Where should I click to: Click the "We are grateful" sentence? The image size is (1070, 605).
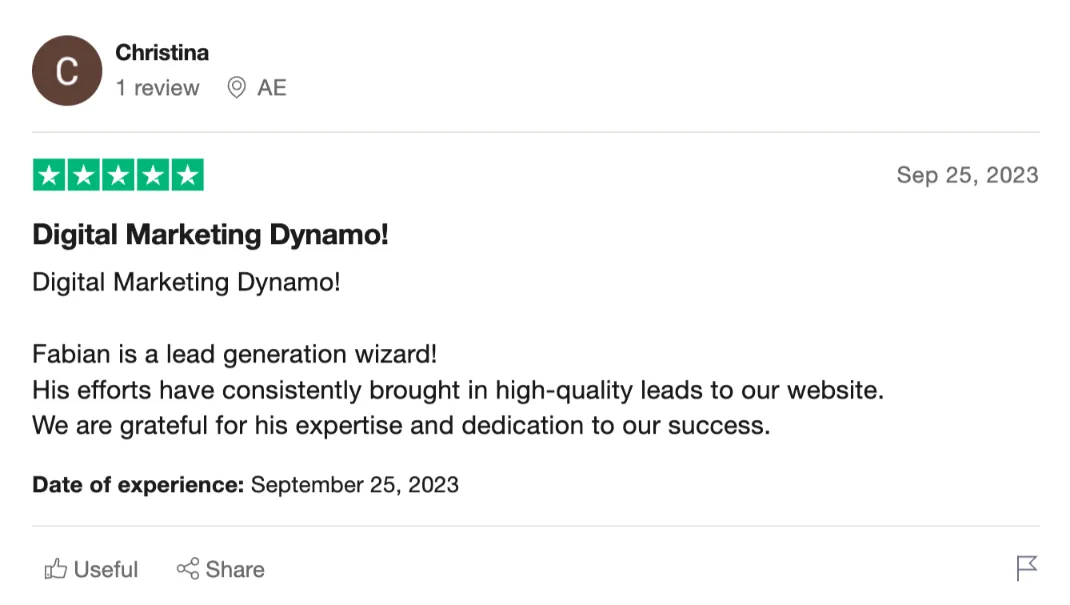pos(401,425)
